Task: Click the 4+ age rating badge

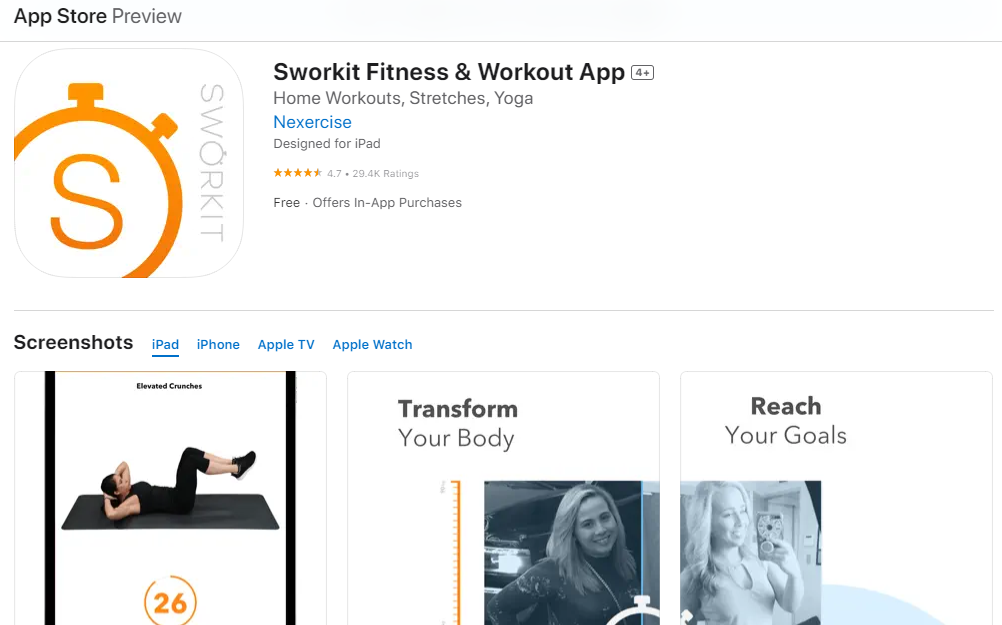Action: point(642,73)
